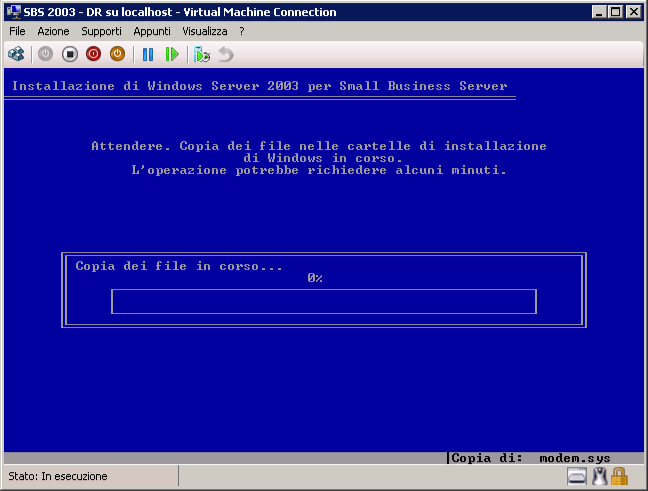
Task: Open the Visualizza menu
Action: (205, 31)
